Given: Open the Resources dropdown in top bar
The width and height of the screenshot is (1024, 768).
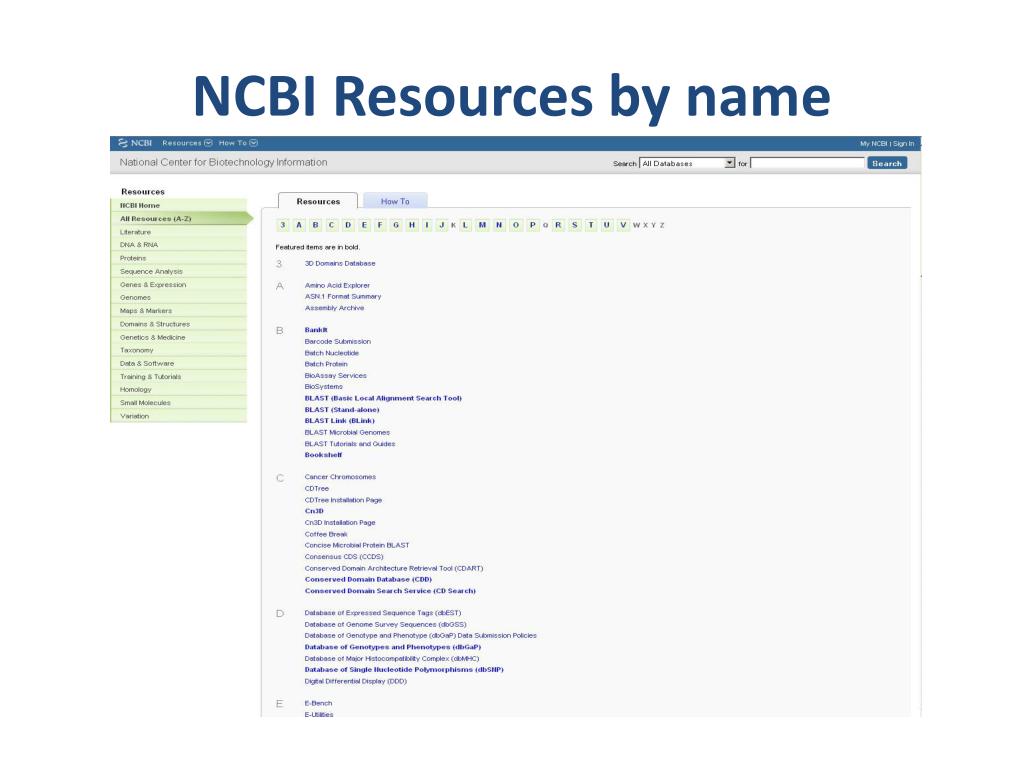Looking at the screenshot, I should pyautogui.click(x=187, y=143).
